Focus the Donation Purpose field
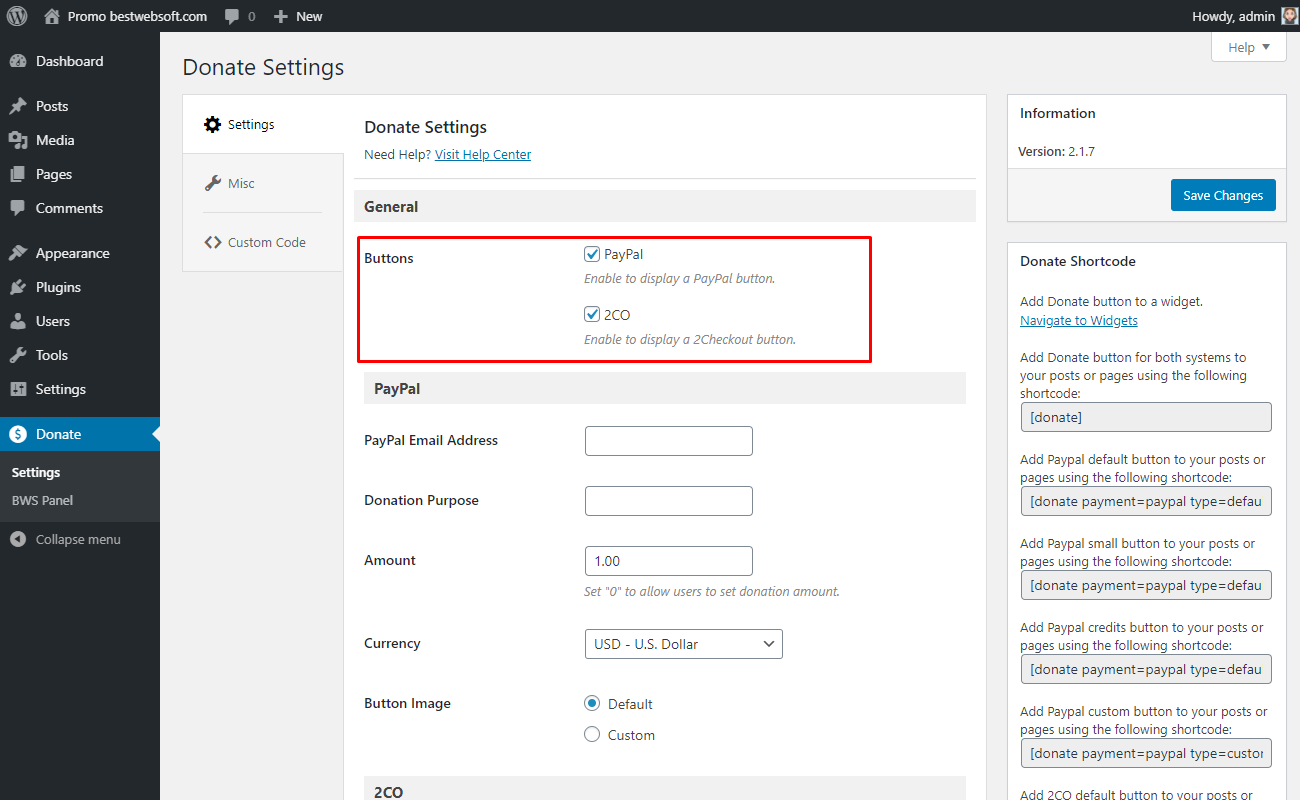 (668, 501)
